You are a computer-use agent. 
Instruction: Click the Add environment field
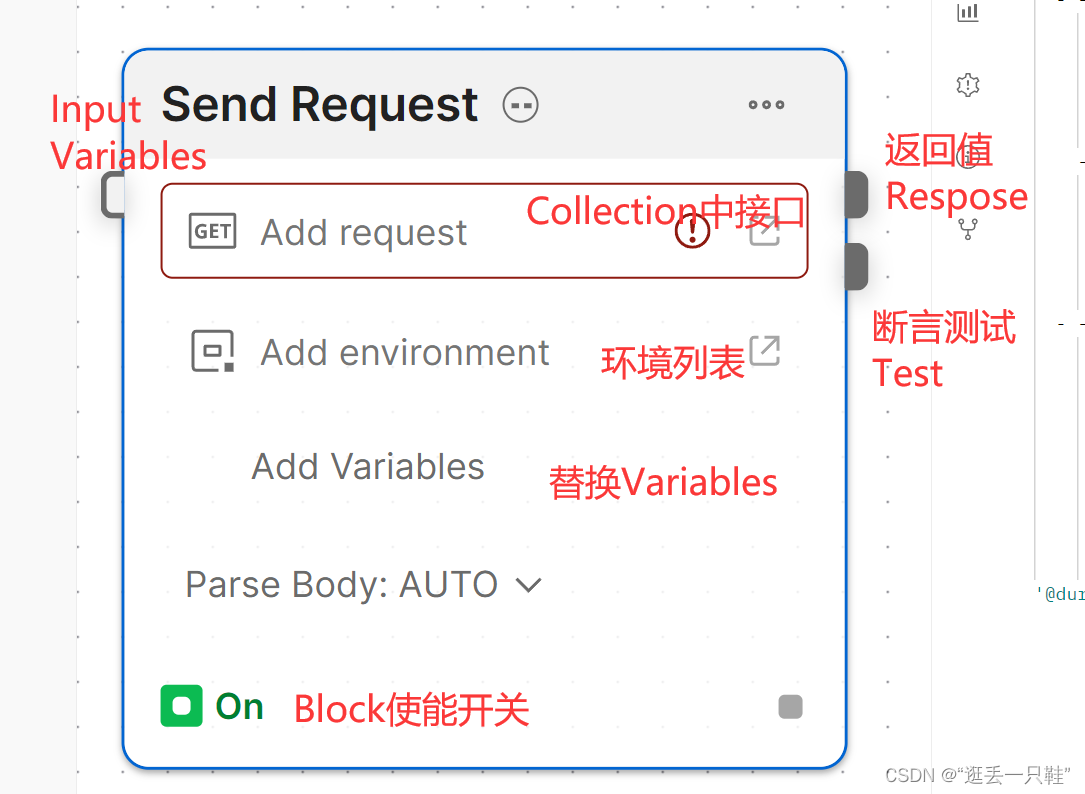404,351
